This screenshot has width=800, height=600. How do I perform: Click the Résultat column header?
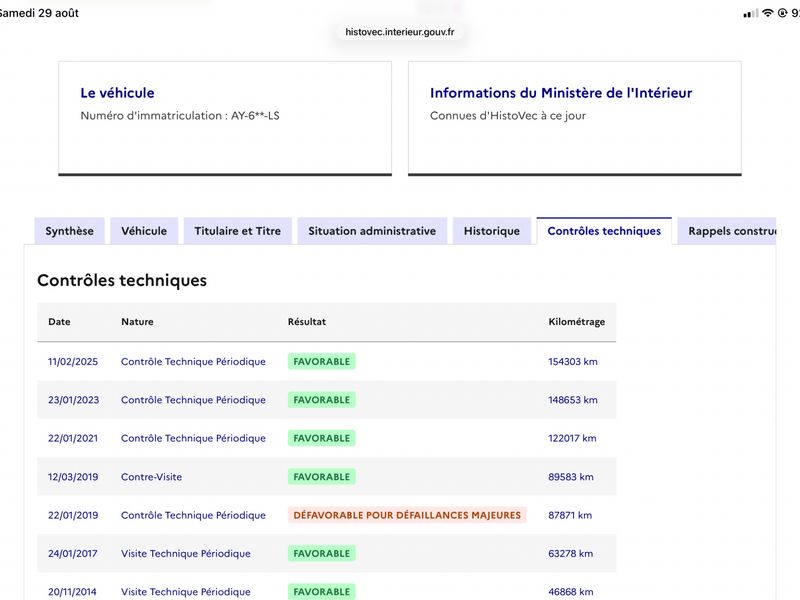click(x=307, y=322)
